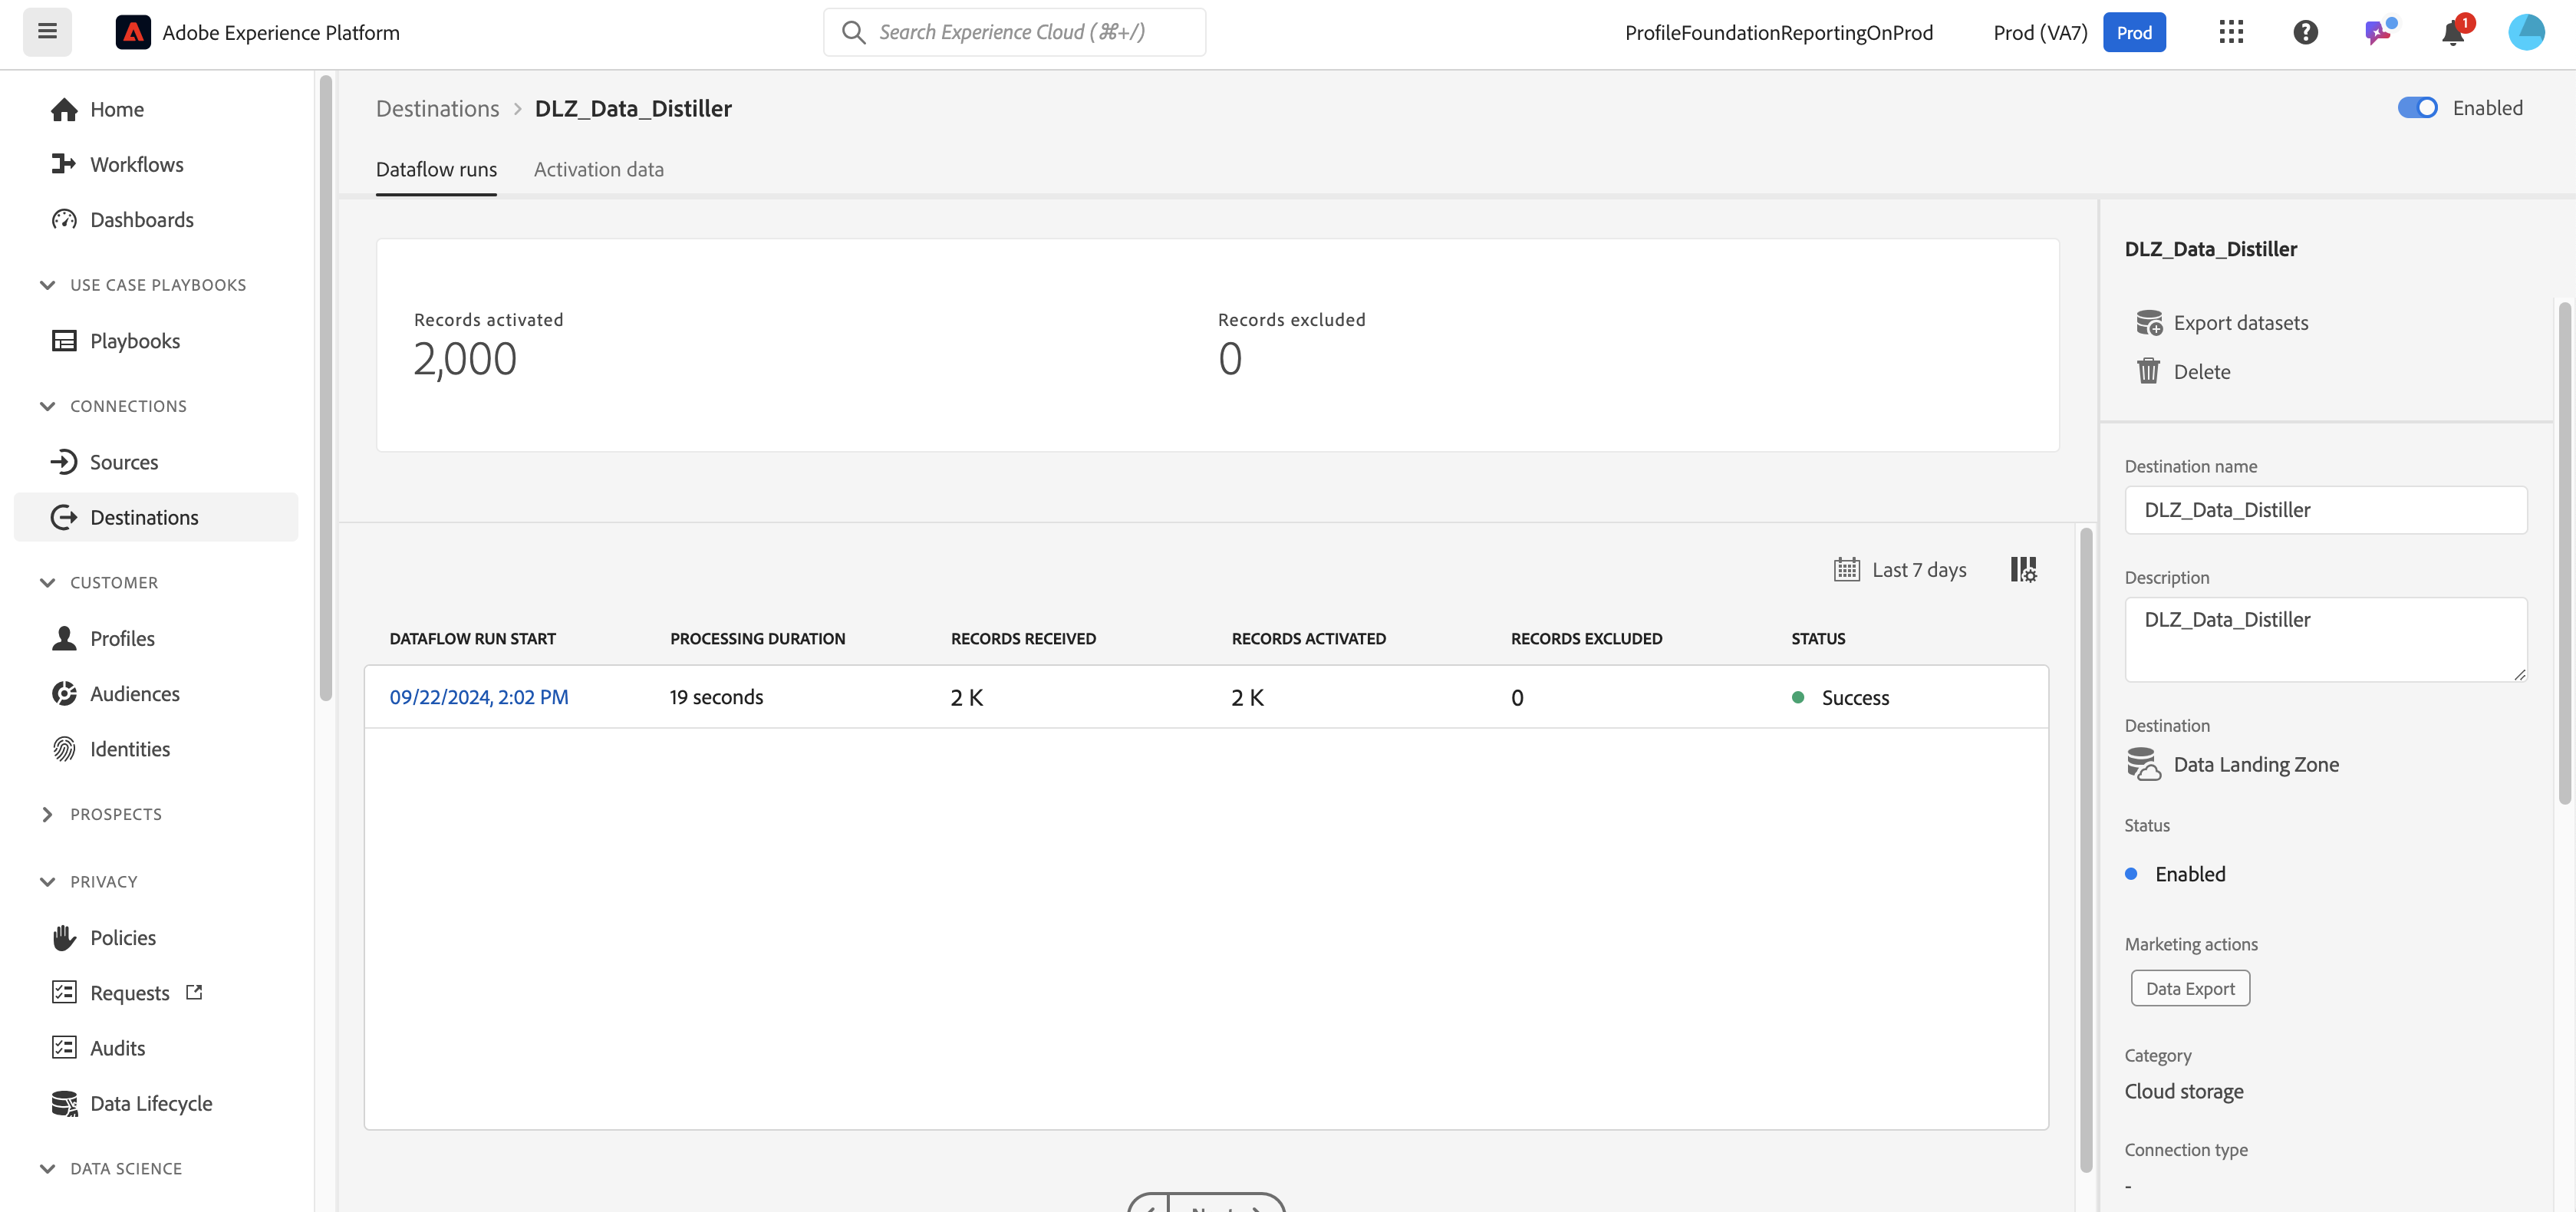Screen dimensions: 2576x1212
Task: Go to Destinations breadcrumb link
Action: click(437, 108)
